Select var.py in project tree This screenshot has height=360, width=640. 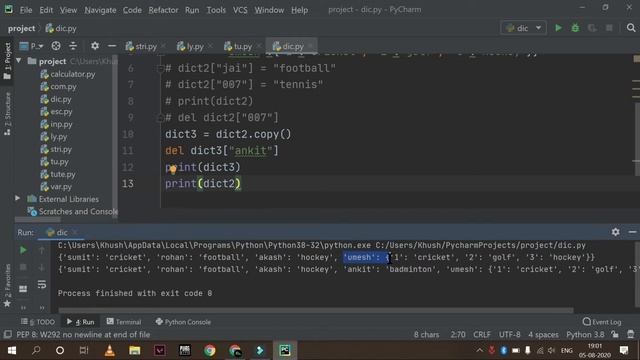pos(56,187)
